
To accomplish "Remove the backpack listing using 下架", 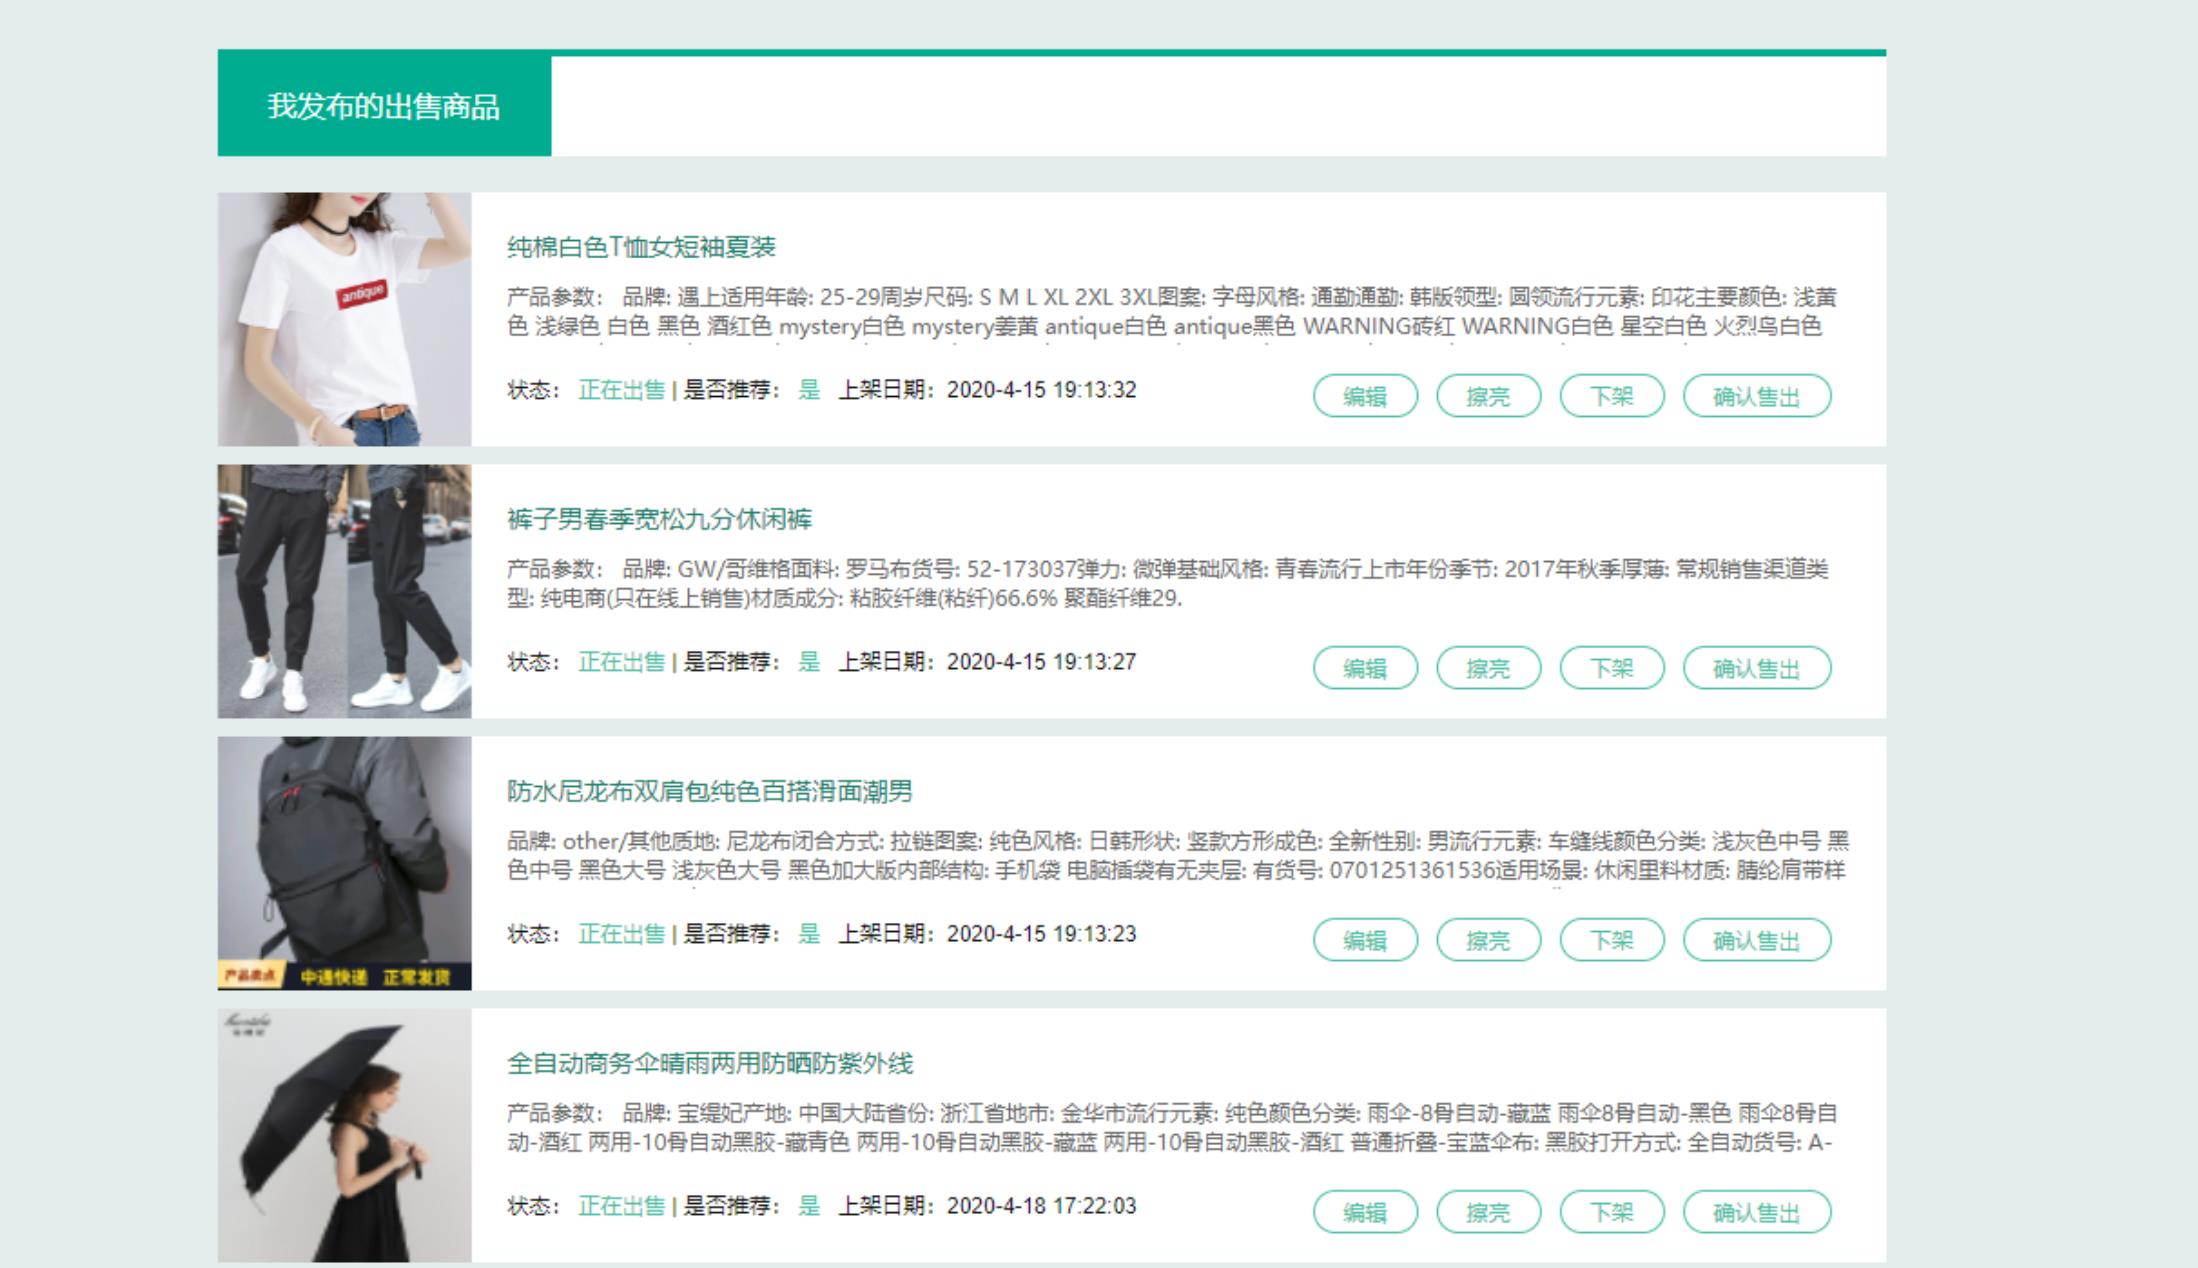I will click(1611, 940).
